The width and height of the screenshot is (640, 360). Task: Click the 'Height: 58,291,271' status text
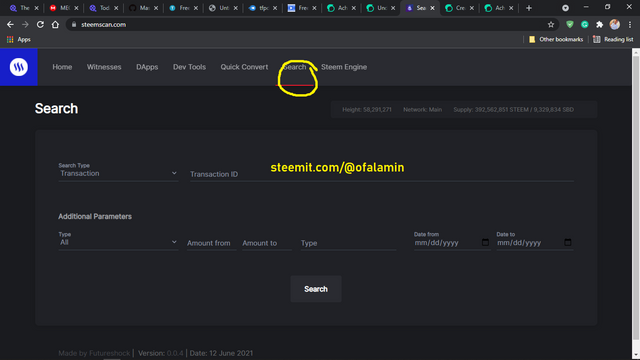(367, 109)
